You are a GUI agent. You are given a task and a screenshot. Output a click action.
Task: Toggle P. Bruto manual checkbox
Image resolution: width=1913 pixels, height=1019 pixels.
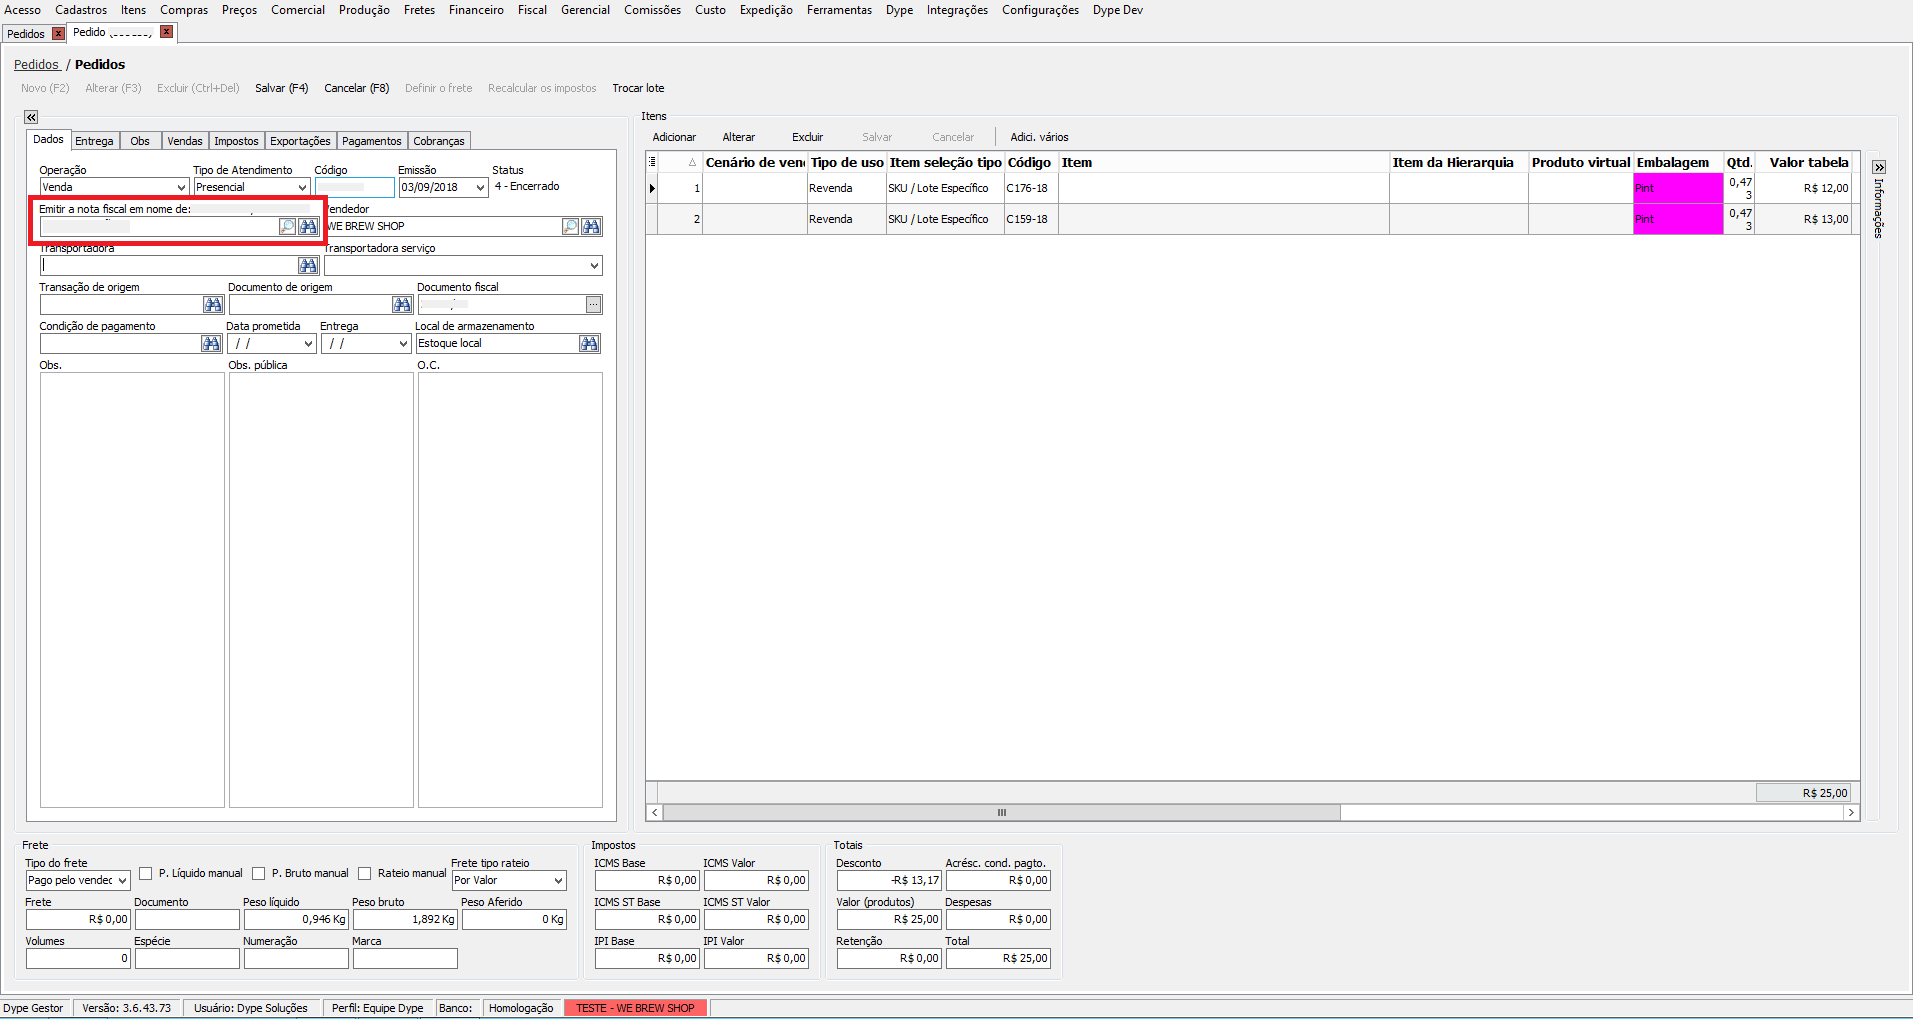pyautogui.click(x=259, y=874)
